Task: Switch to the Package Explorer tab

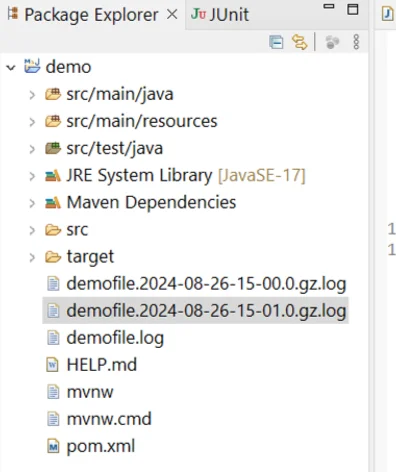Action: coord(92,15)
